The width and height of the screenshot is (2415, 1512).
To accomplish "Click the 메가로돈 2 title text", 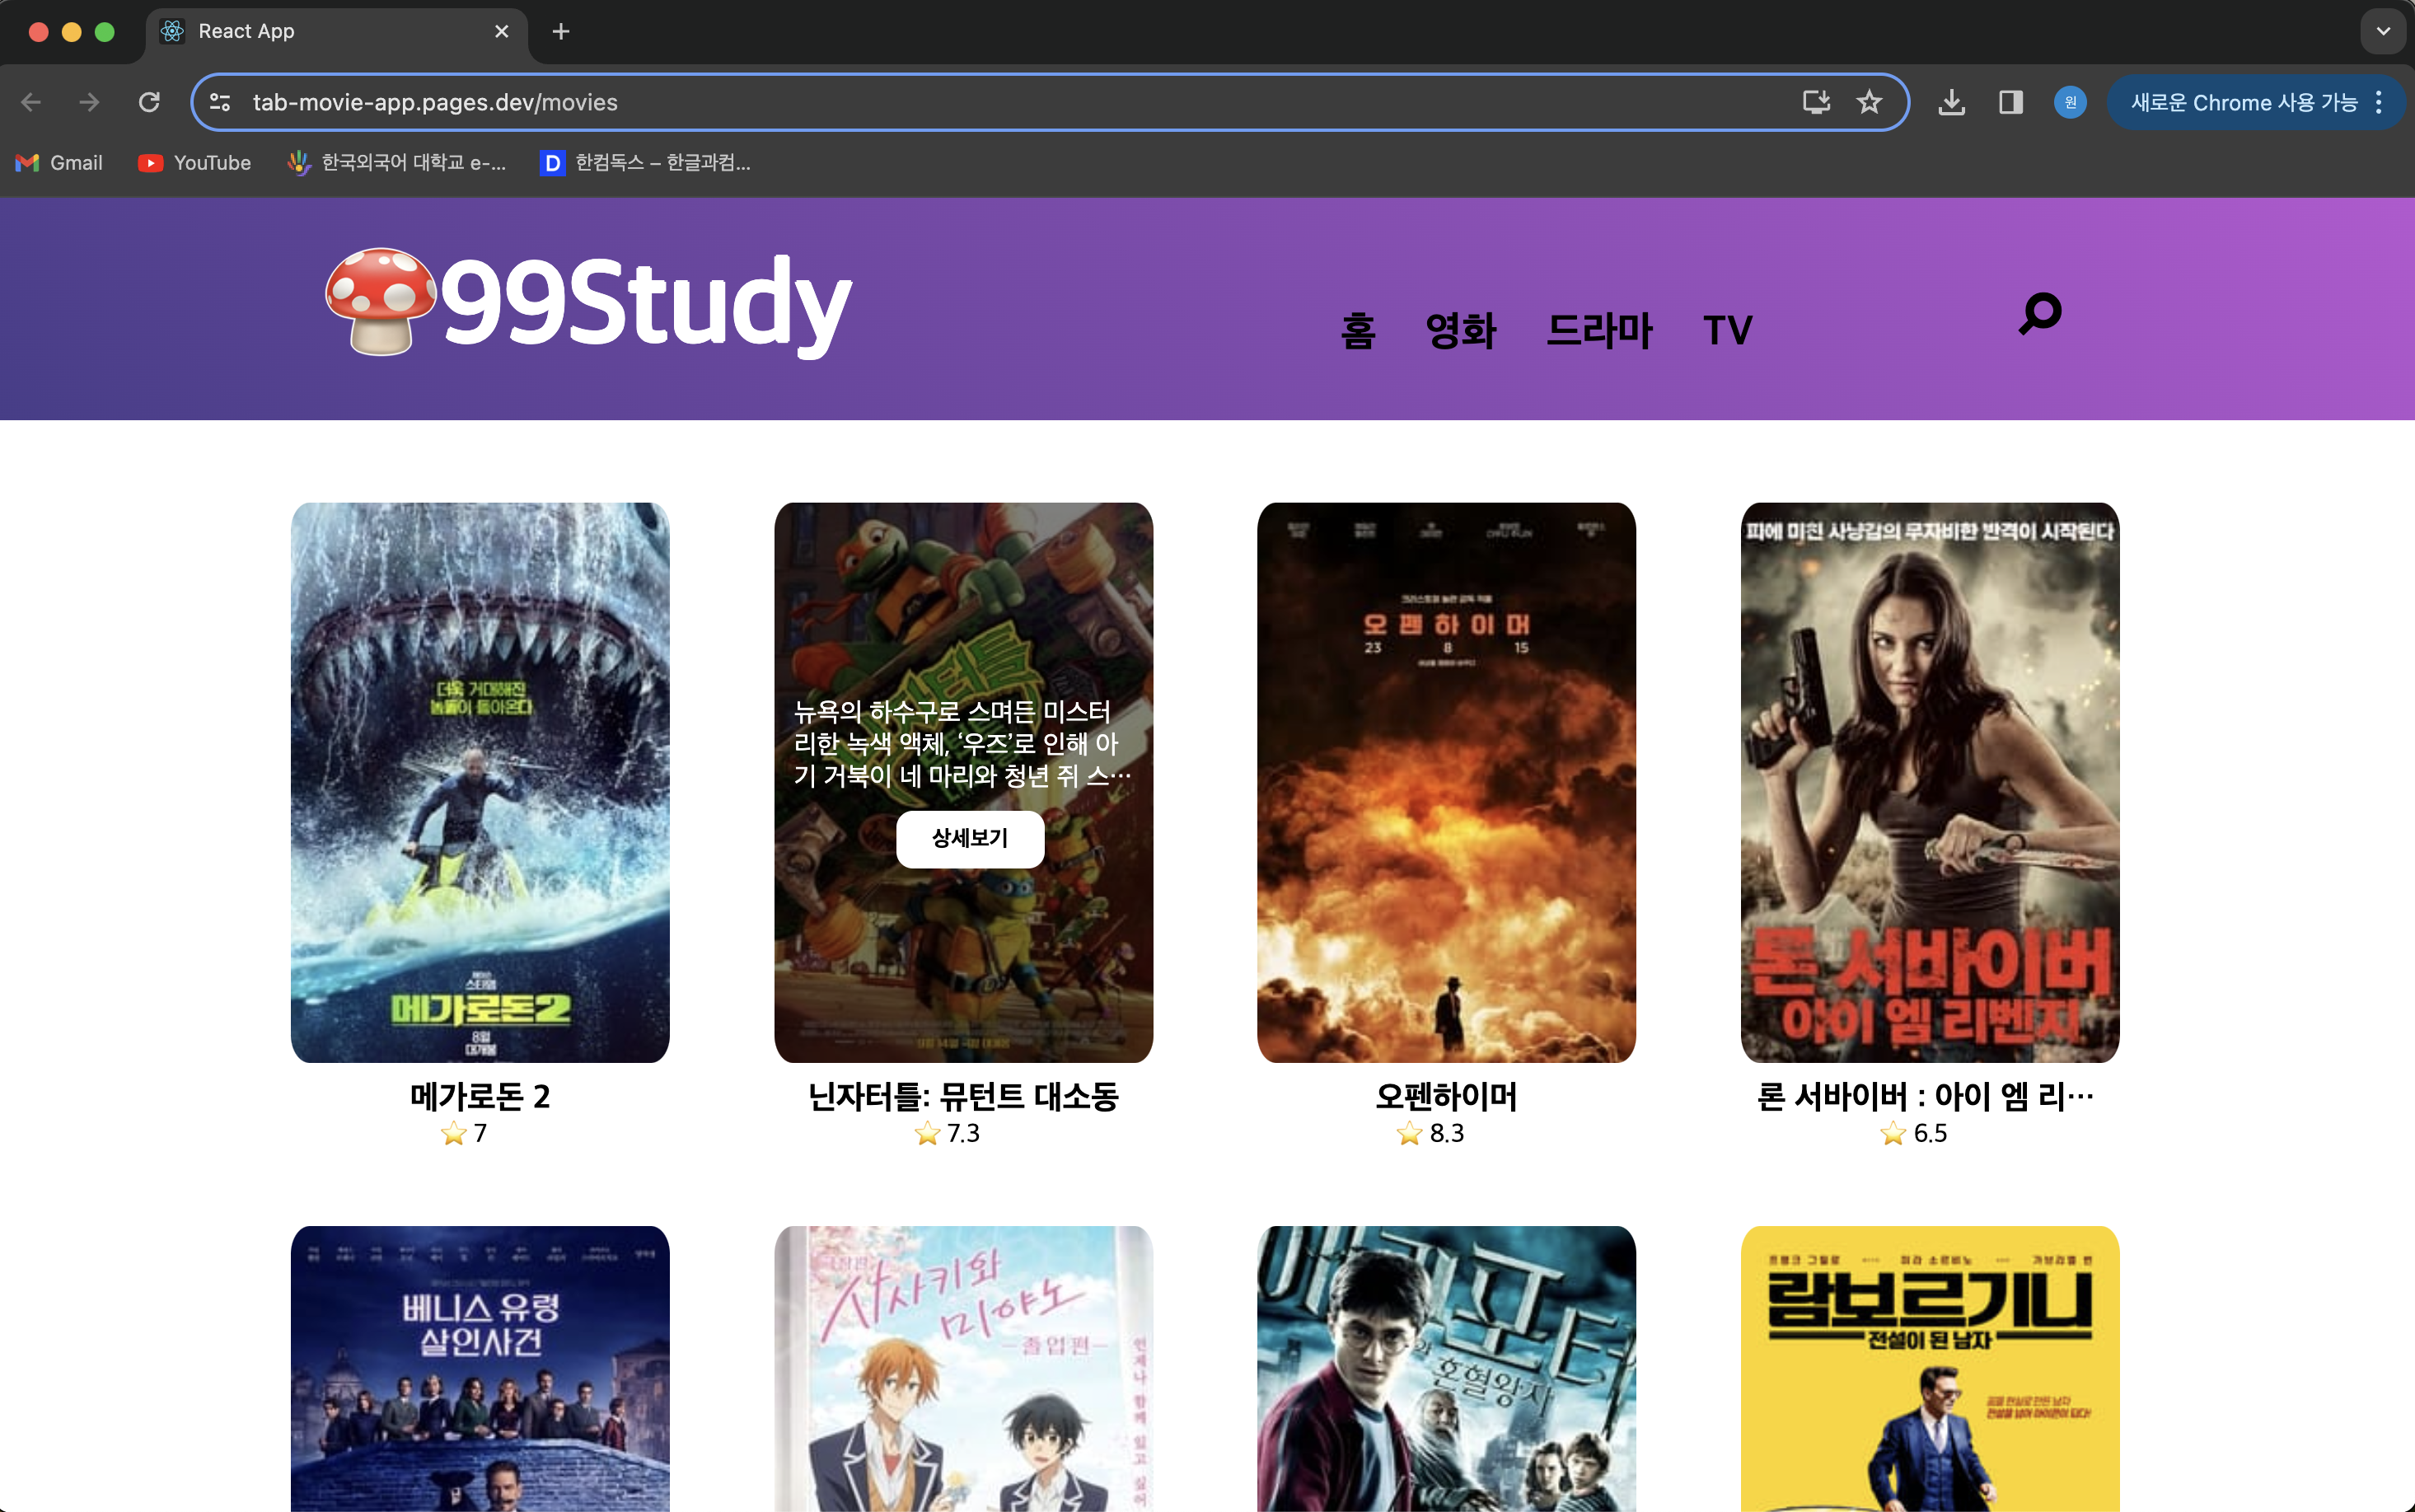I will [480, 1096].
